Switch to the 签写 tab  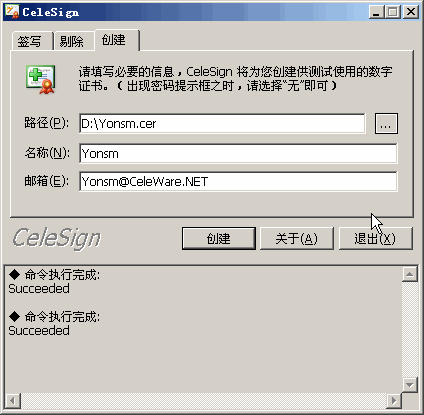pos(32,41)
